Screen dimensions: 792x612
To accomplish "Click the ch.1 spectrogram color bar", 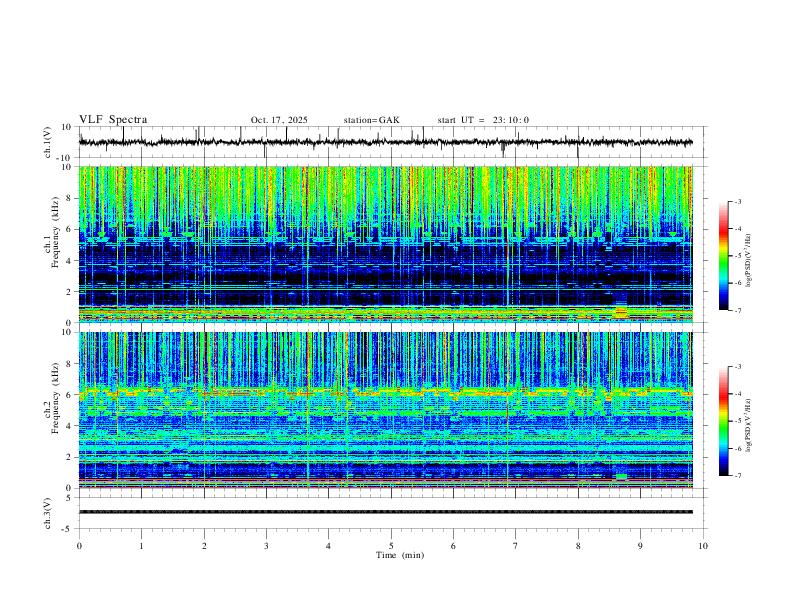I will 723,256.
